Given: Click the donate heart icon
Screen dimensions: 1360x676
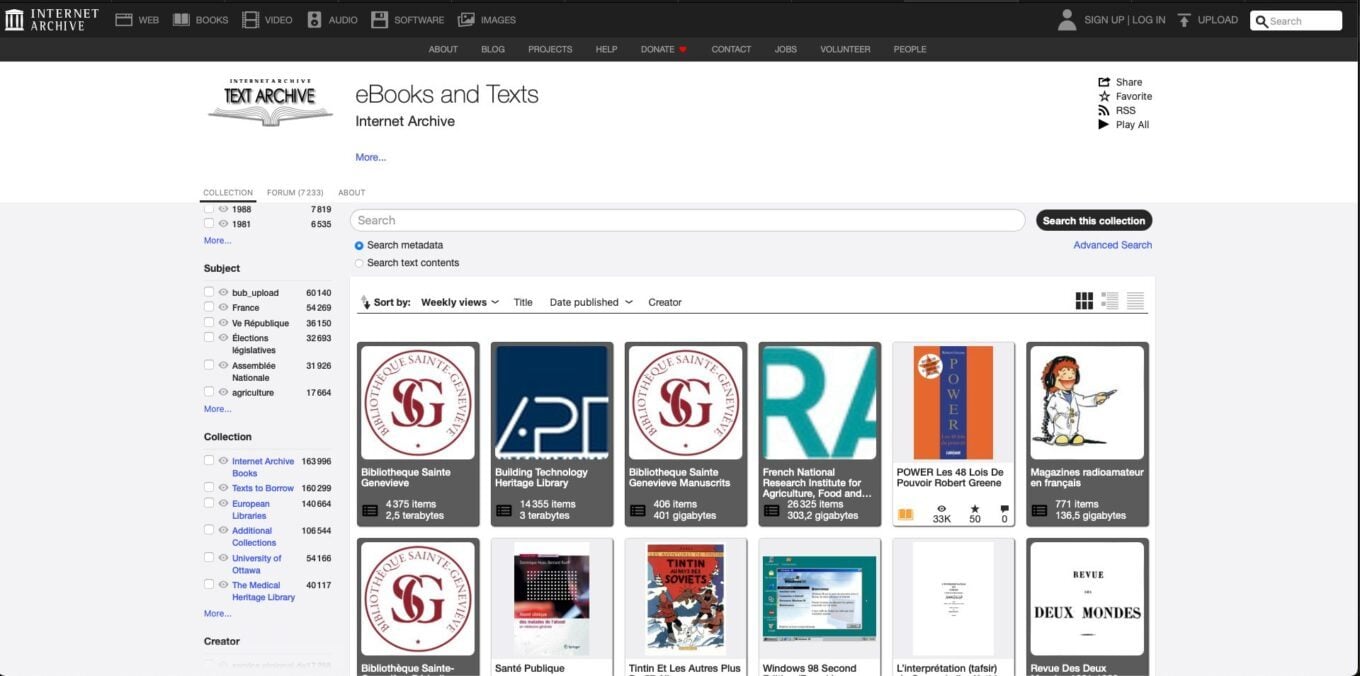Looking at the screenshot, I should pos(683,49).
